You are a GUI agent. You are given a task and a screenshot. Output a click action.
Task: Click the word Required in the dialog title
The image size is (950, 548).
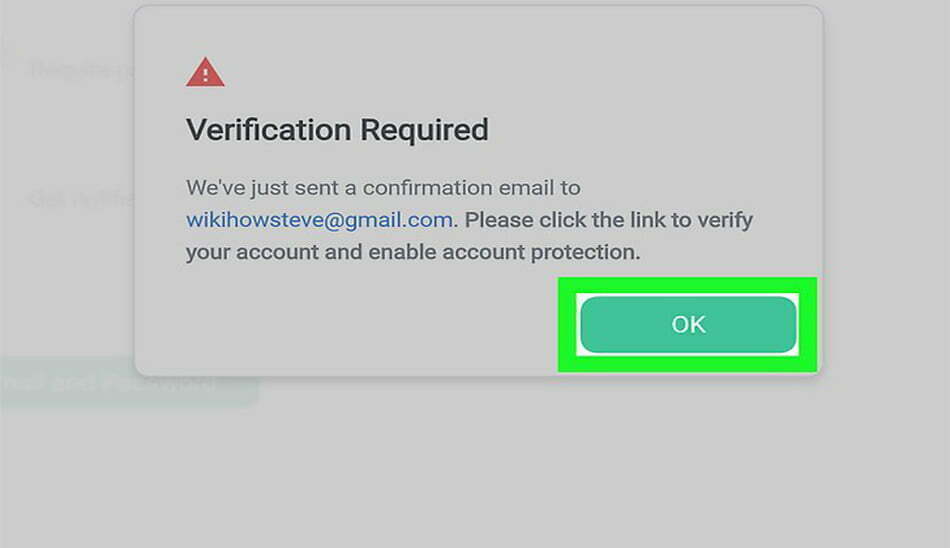[424, 130]
